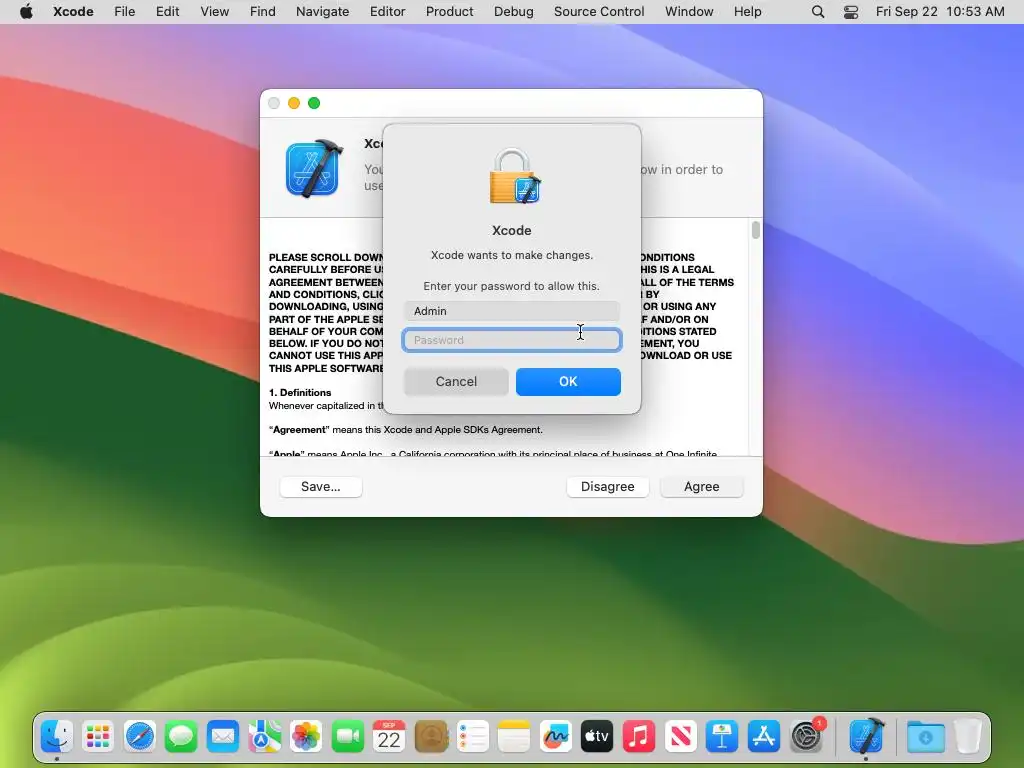This screenshot has width=1024, height=768.
Task: Open App Store in the Dock
Action: click(x=763, y=737)
